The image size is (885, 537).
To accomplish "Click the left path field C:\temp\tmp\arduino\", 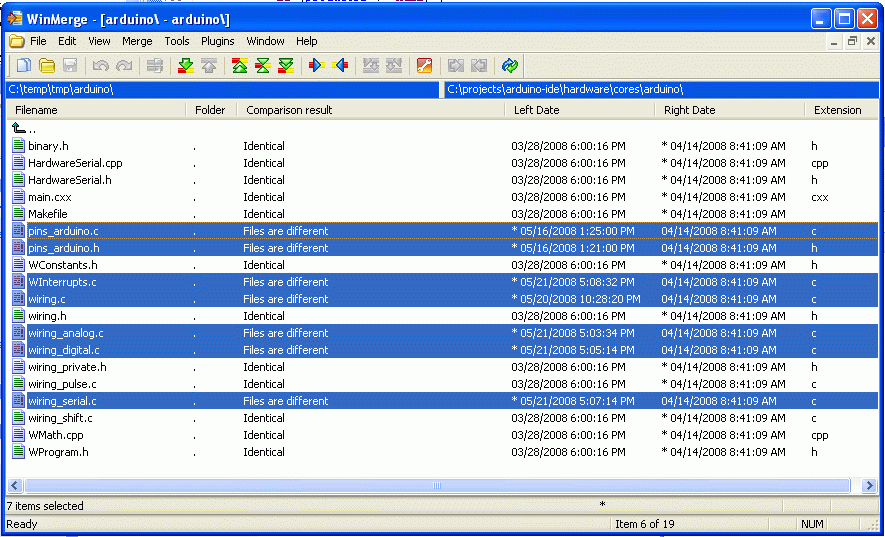I will pyautogui.click(x=222, y=89).
